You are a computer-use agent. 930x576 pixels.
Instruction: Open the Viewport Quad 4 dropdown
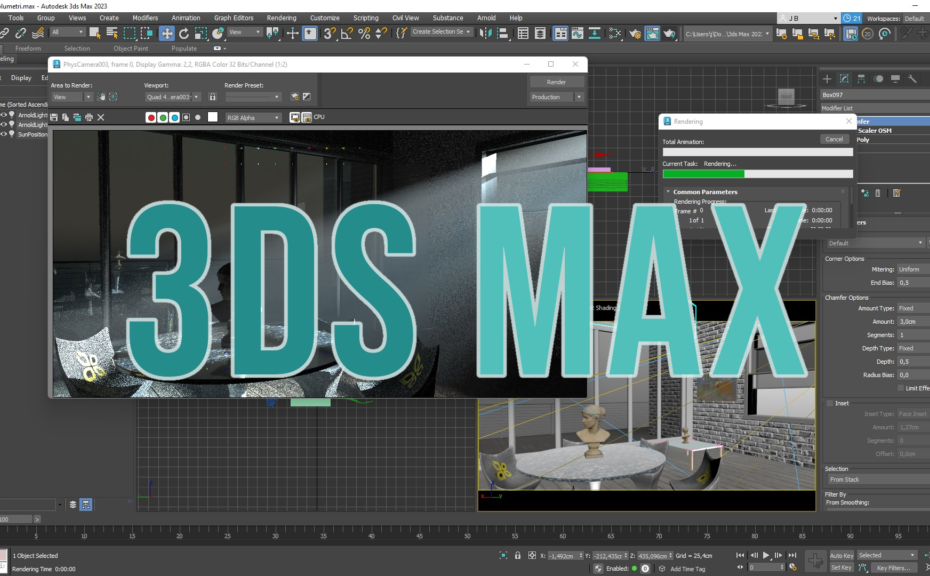point(173,97)
